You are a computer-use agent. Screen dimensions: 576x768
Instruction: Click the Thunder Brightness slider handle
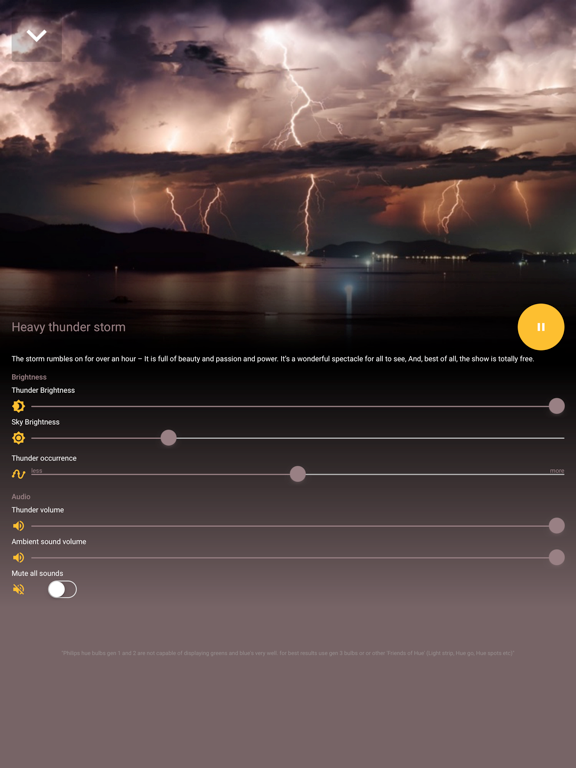[x=556, y=406]
